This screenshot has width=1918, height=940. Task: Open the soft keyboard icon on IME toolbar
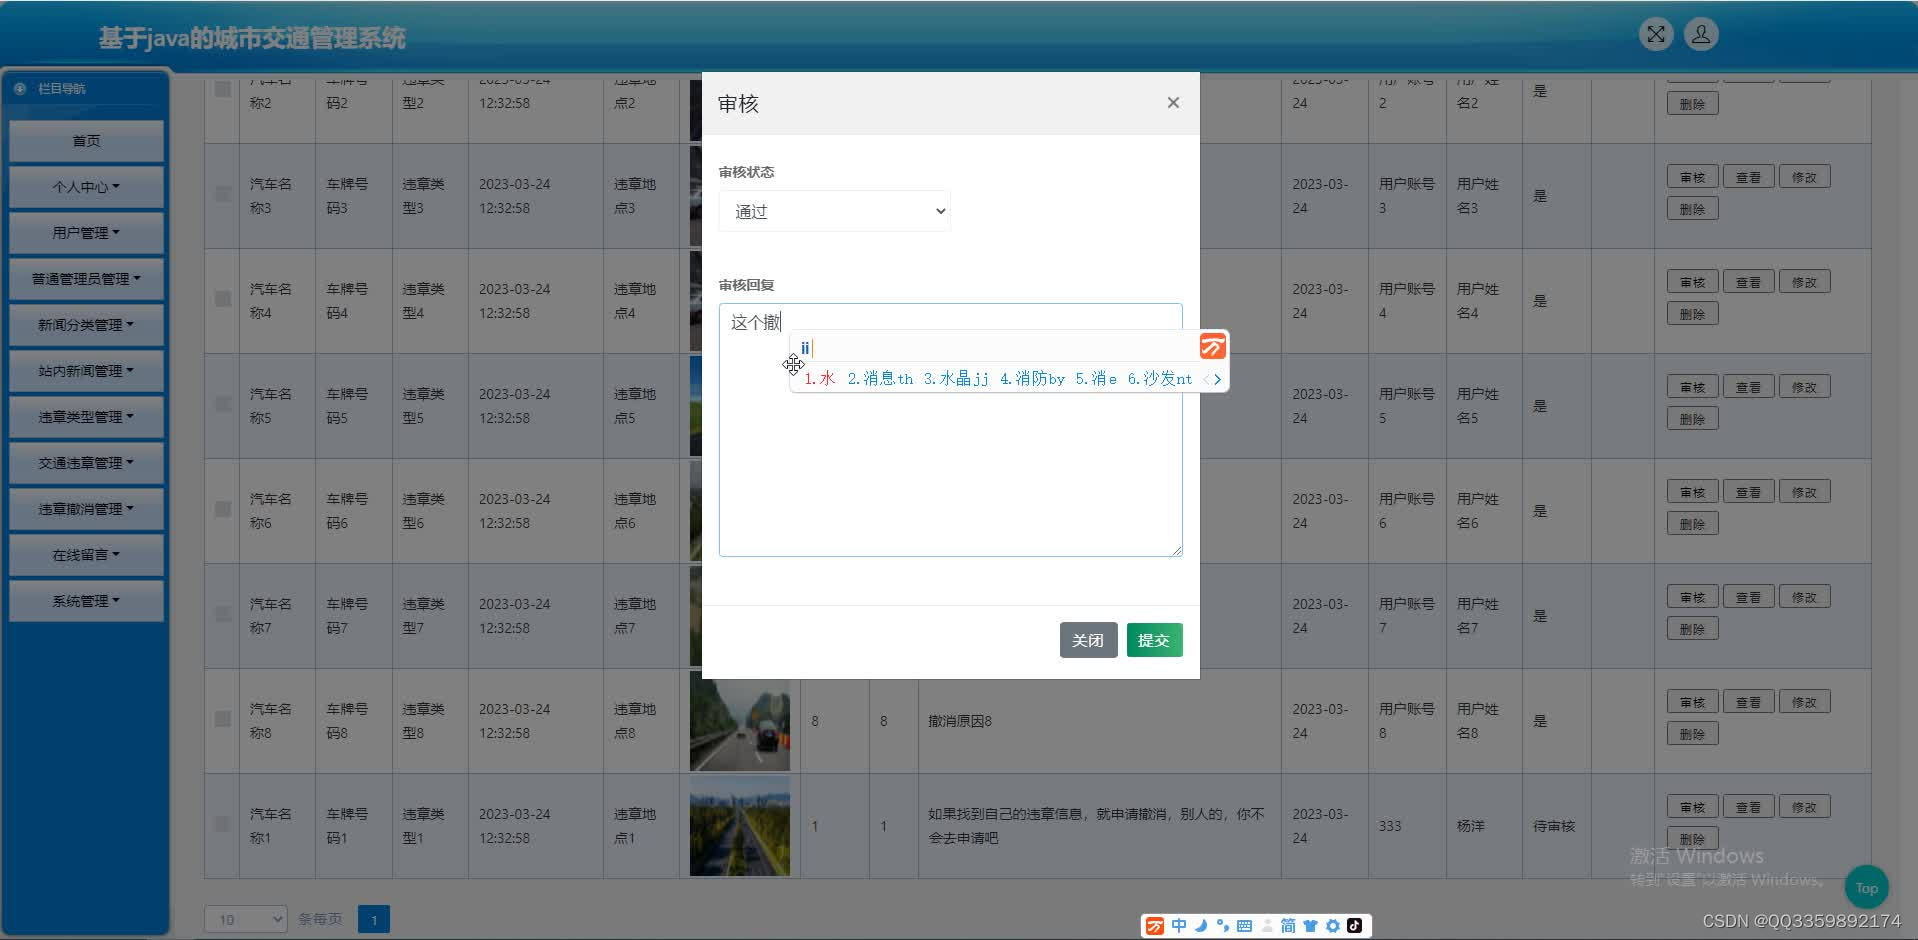tap(1244, 926)
